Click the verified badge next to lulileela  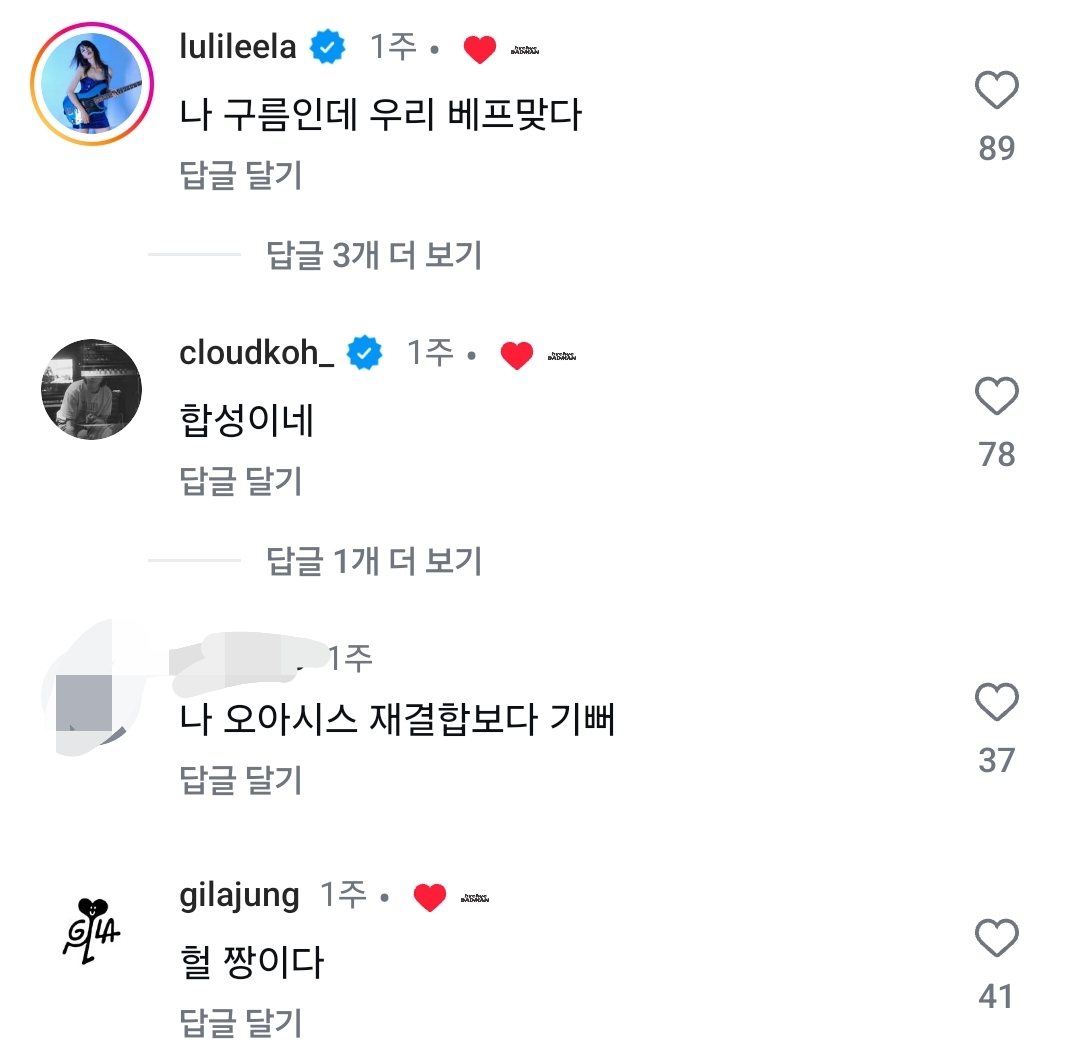(327, 47)
